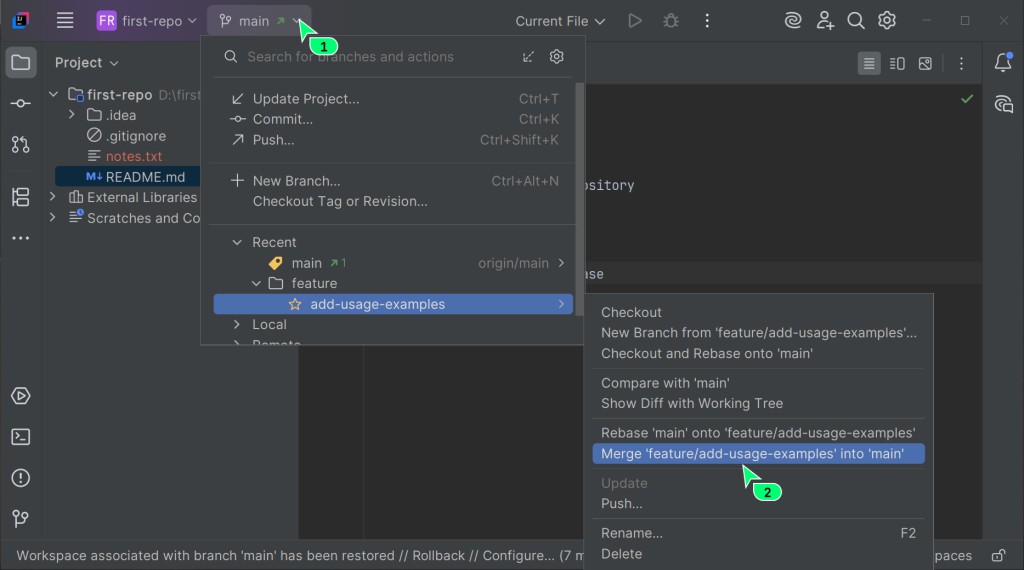Choose Rename... in the branch submenu
The height and width of the screenshot is (570, 1024).
tap(758, 533)
